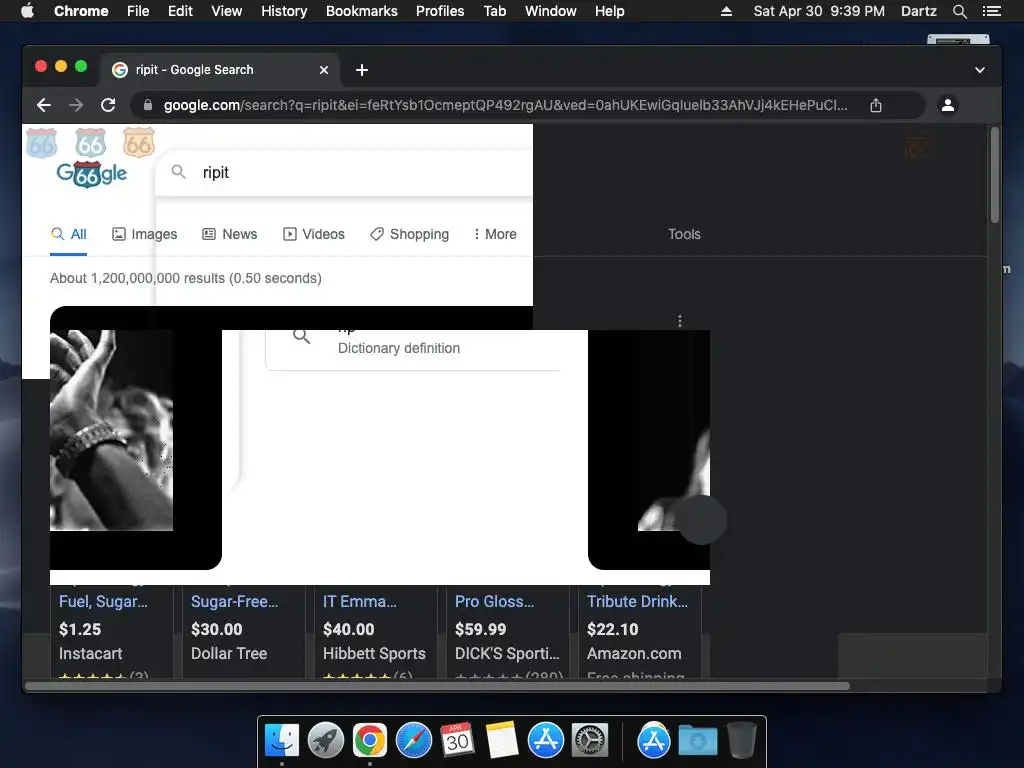Open Spotlight search in the menu bar
1024x768 pixels.
click(x=959, y=11)
